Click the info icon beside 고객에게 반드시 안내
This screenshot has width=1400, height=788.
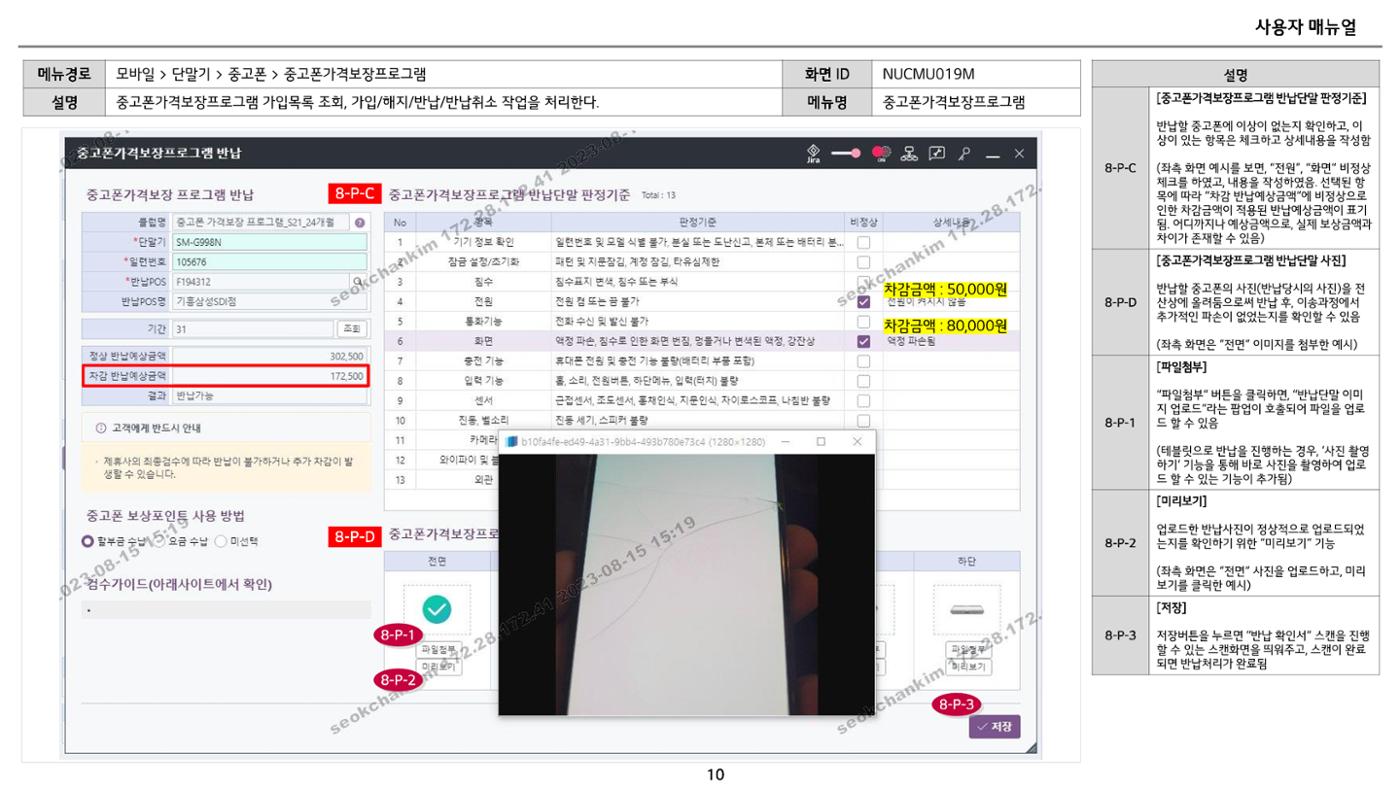[100, 428]
